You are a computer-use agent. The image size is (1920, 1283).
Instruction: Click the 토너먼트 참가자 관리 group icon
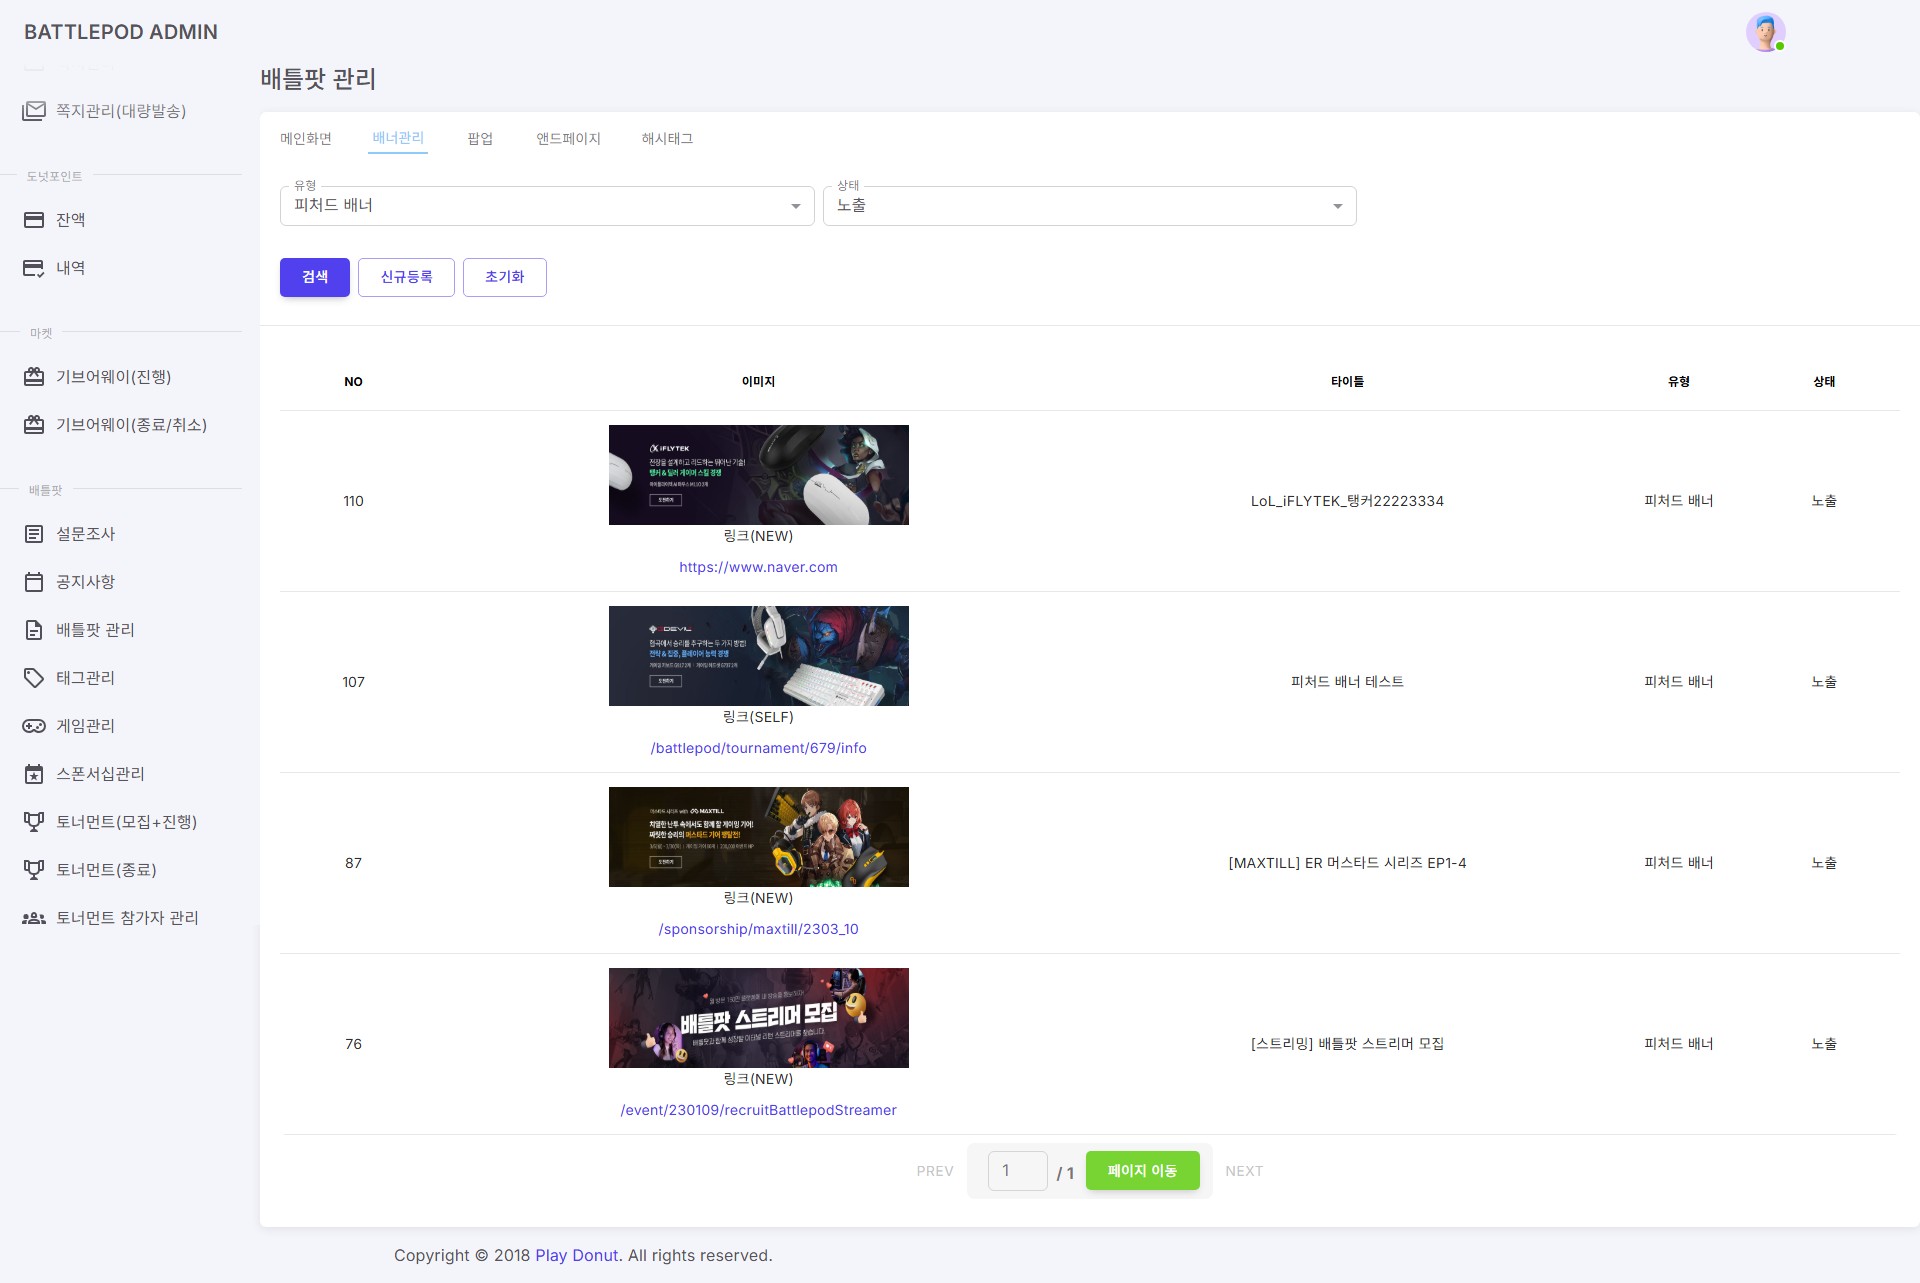[34, 918]
